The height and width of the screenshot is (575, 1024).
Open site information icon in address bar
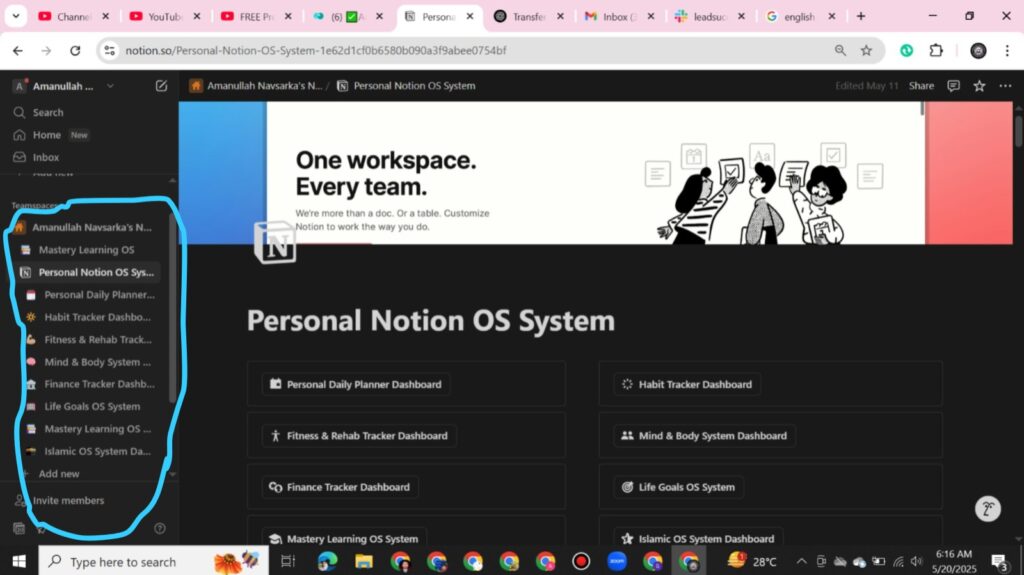click(x=109, y=50)
